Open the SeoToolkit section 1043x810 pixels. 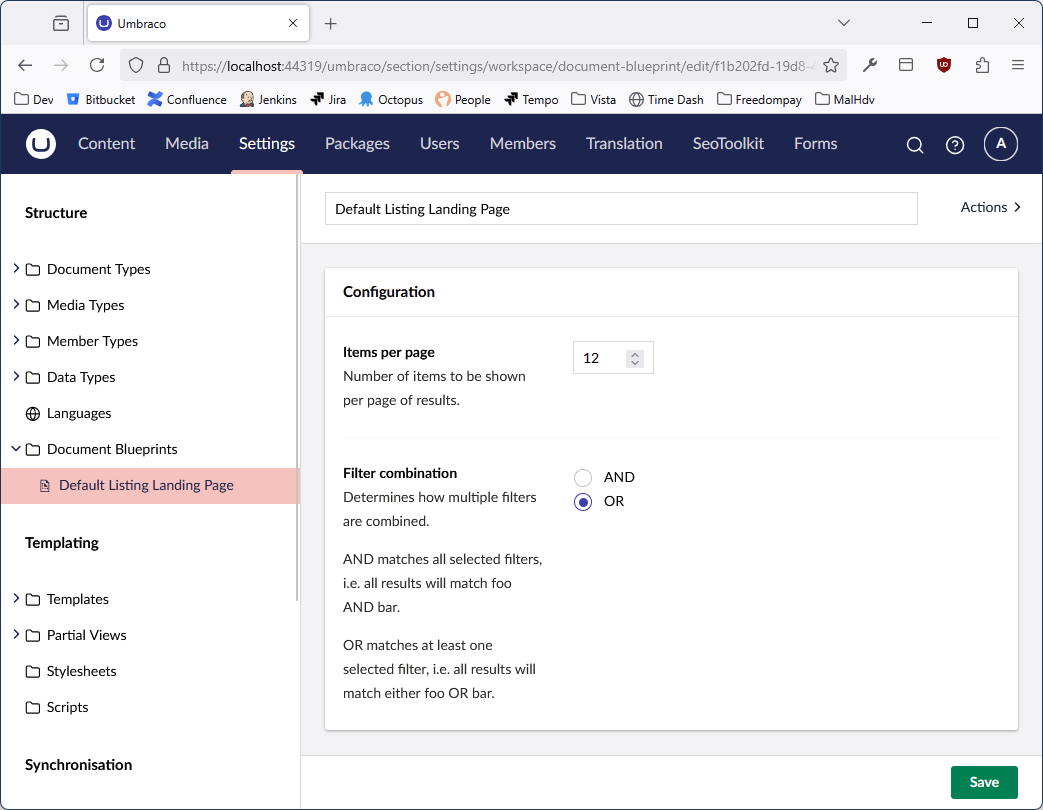728,144
